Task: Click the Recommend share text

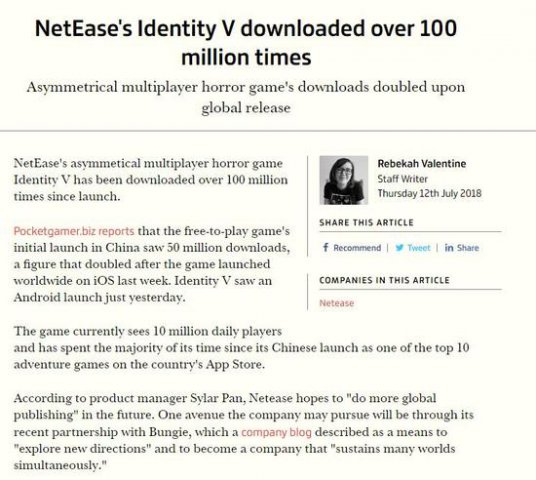Action: pyautogui.click(x=357, y=248)
